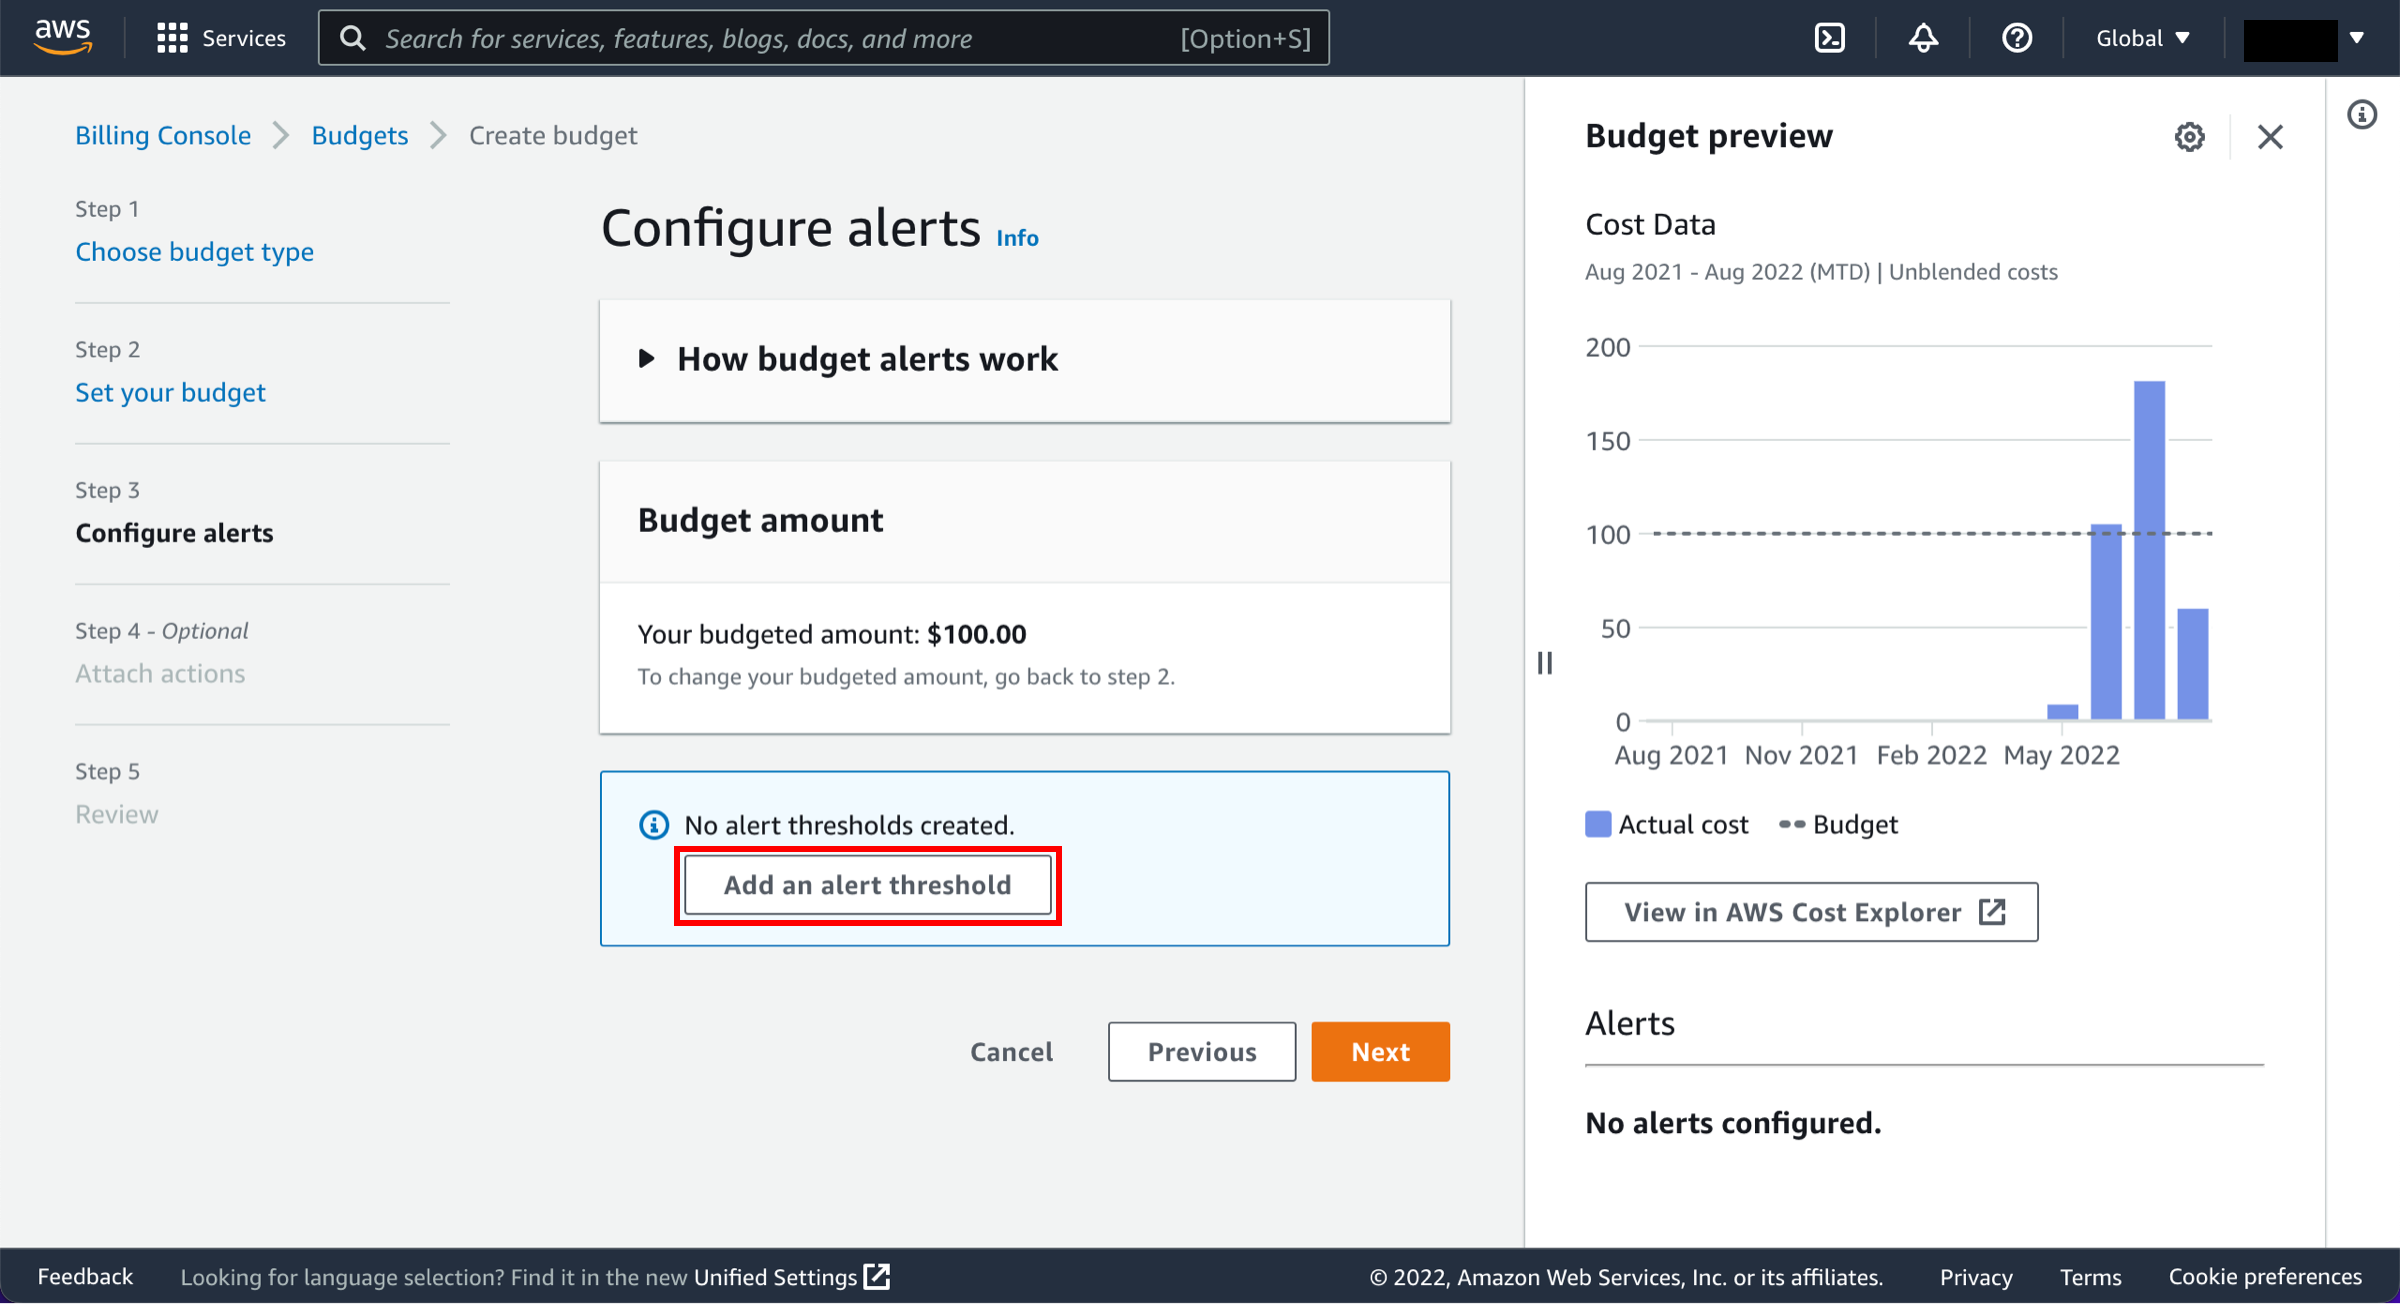Click the info icon next to Configure alerts
2400x1304 pixels.
pos(1019,239)
